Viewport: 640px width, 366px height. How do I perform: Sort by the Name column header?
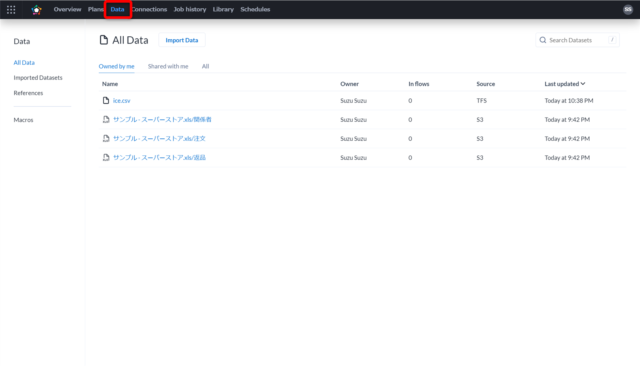click(x=110, y=84)
